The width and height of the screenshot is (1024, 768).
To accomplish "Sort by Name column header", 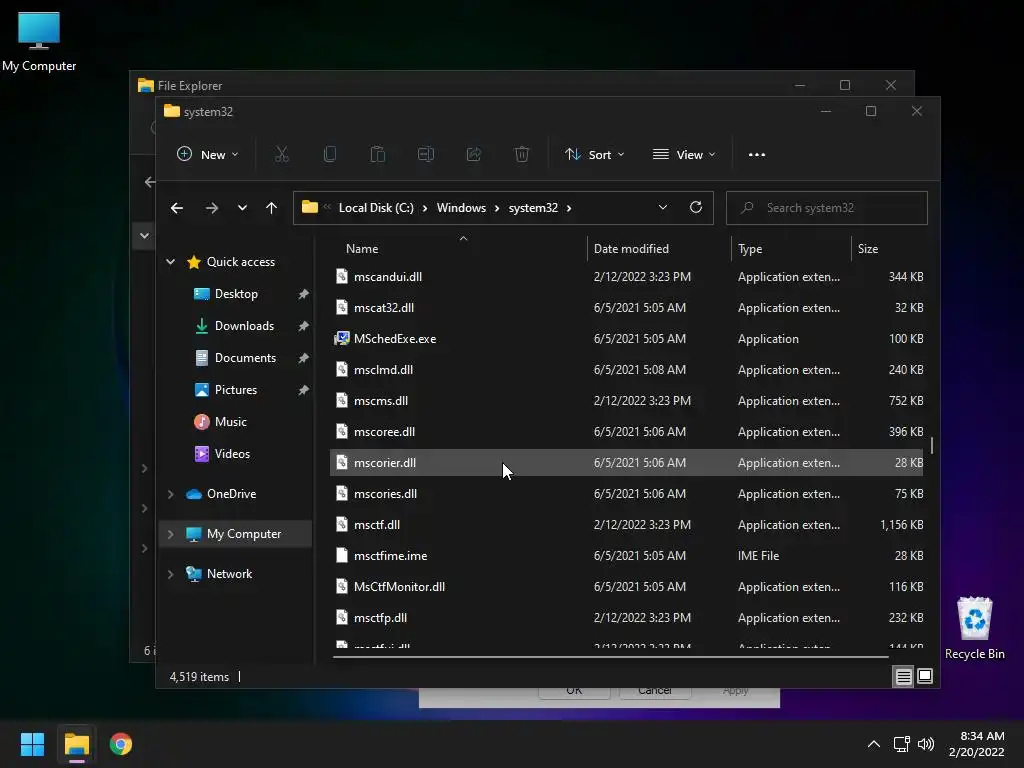I will point(362,249).
